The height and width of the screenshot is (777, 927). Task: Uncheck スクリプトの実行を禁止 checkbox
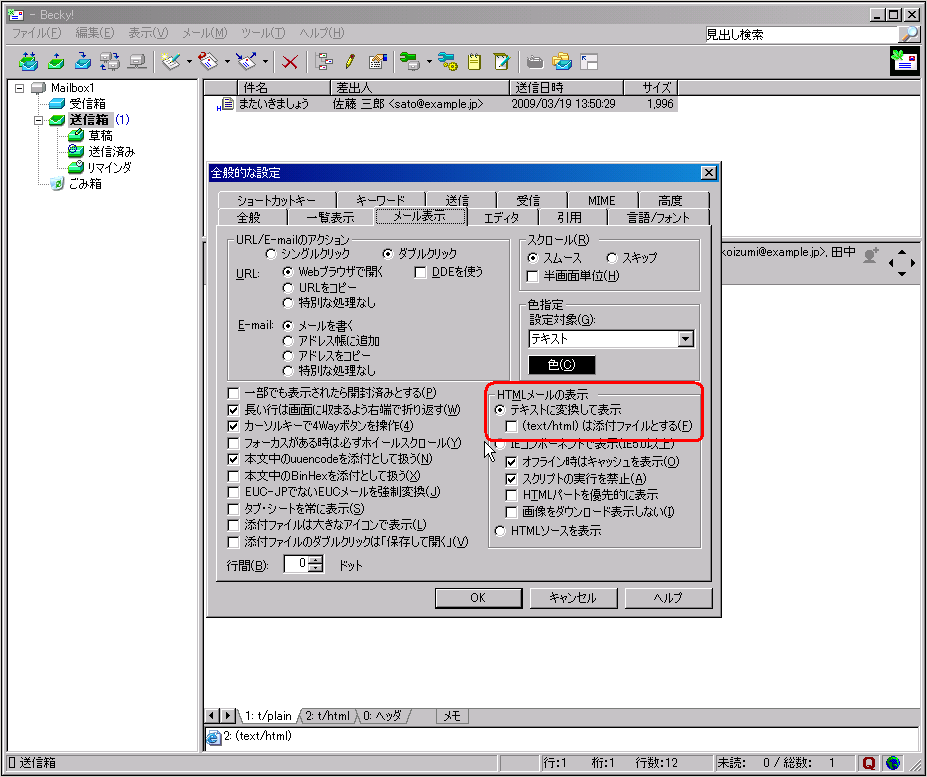tap(511, 479)
